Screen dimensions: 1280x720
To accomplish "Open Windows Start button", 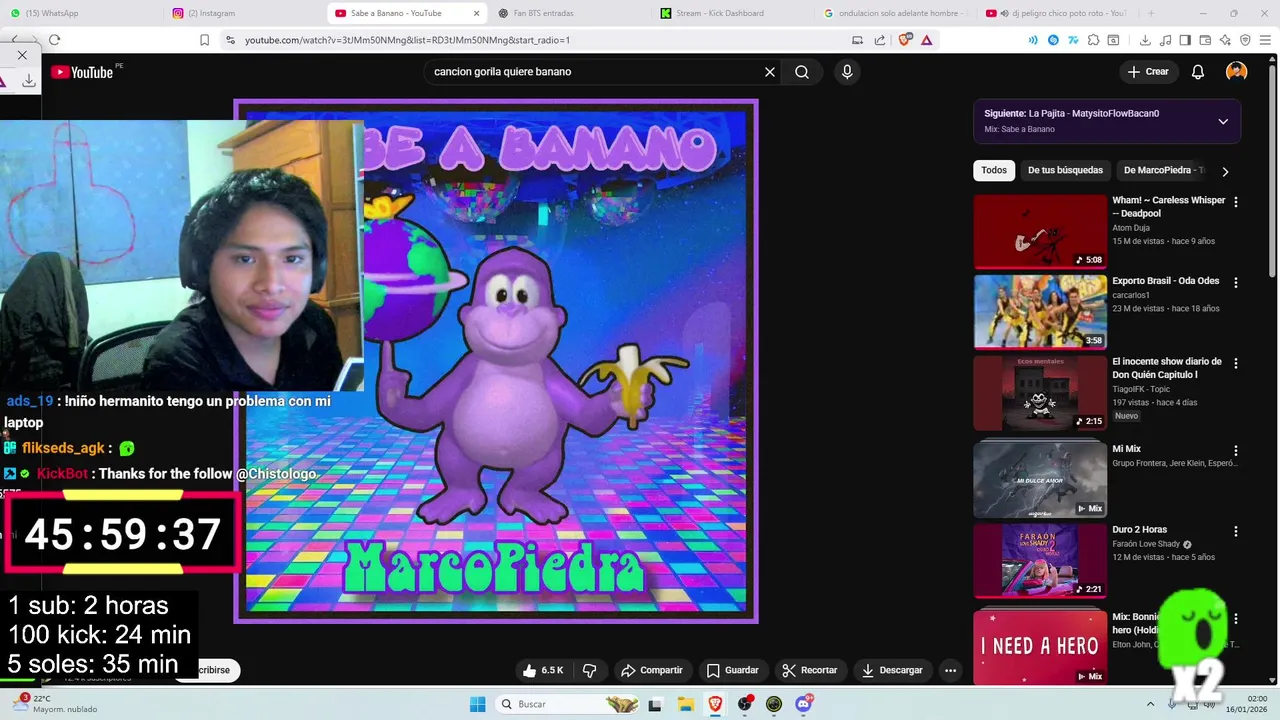I will pos(478,704).
